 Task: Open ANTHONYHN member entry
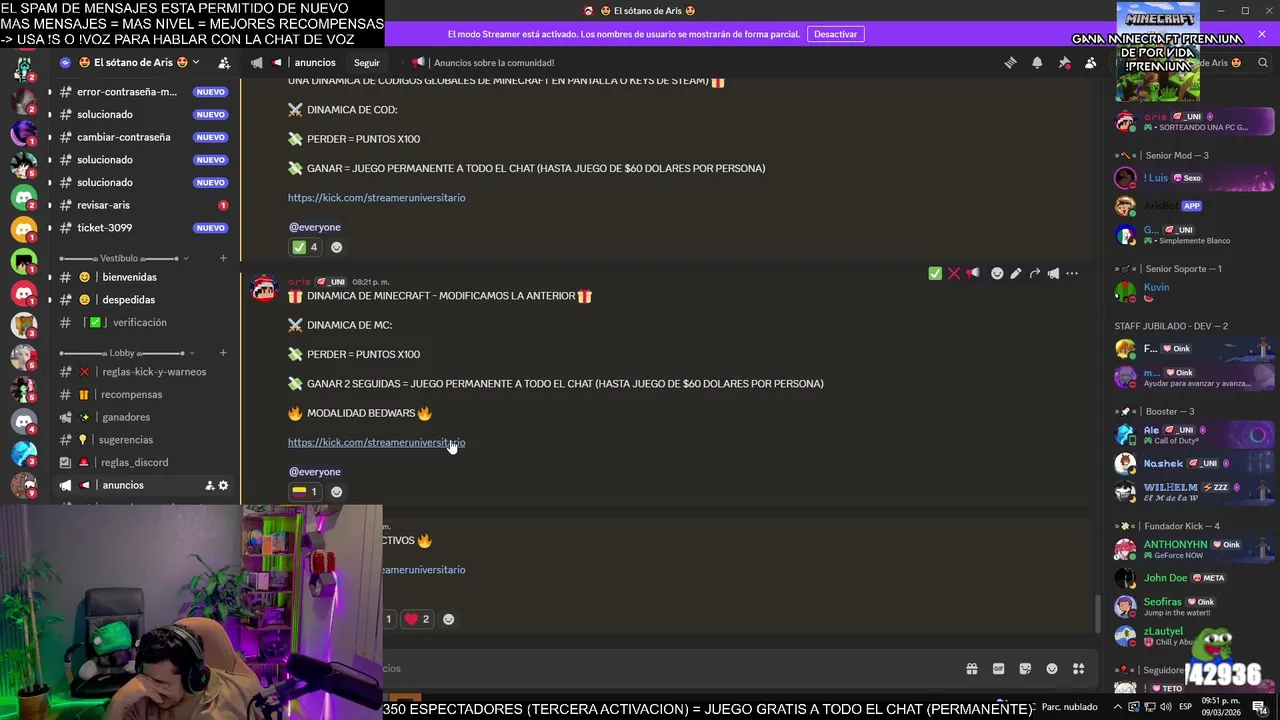[x=1195, y=549]
